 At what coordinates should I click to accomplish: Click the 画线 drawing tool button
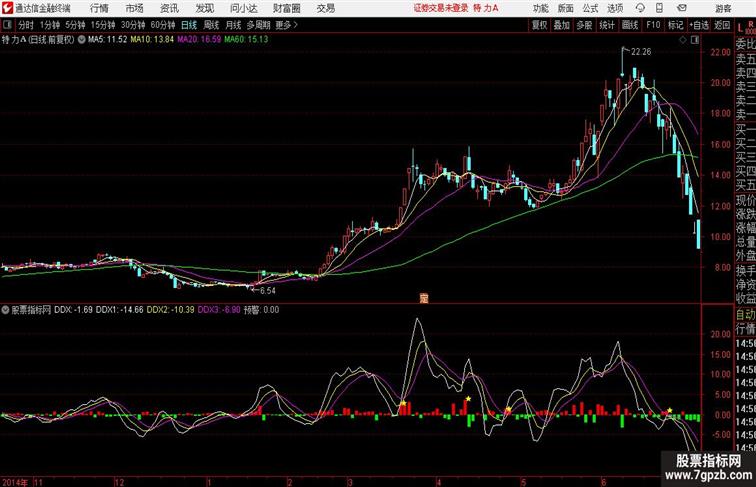pos(630,25)
